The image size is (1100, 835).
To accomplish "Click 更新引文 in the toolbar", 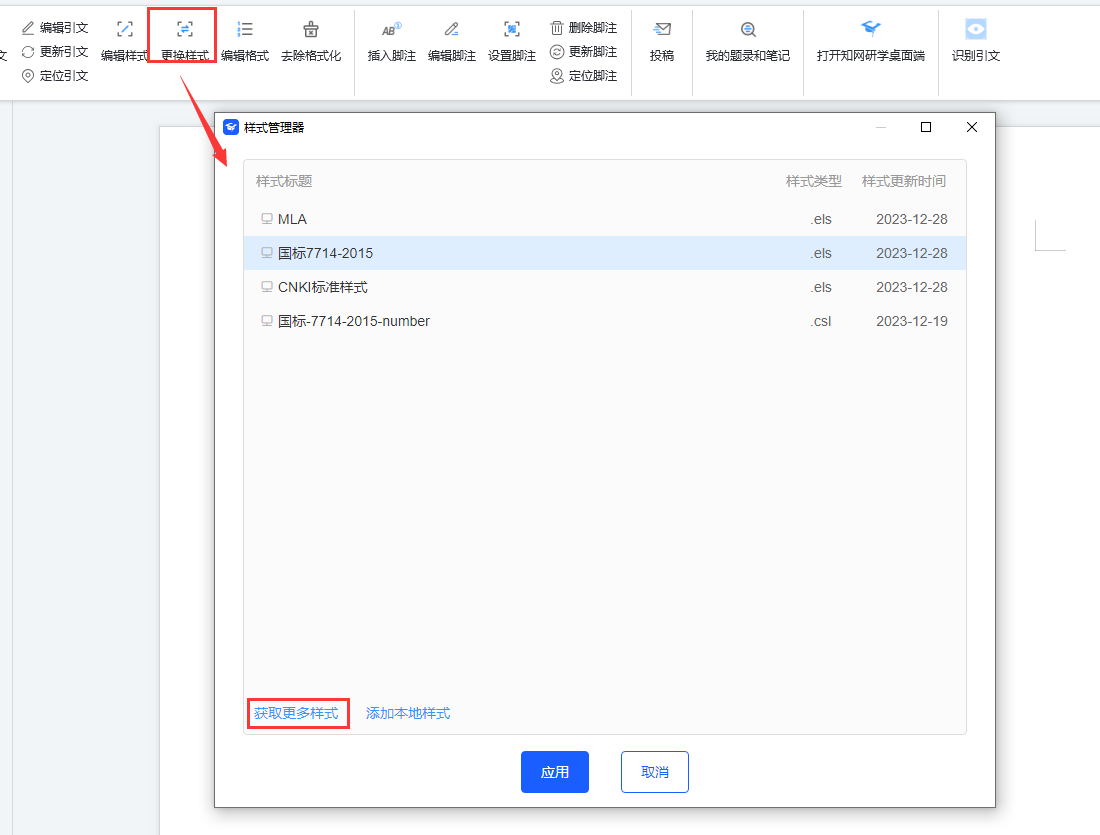I will tap(55, 52).
